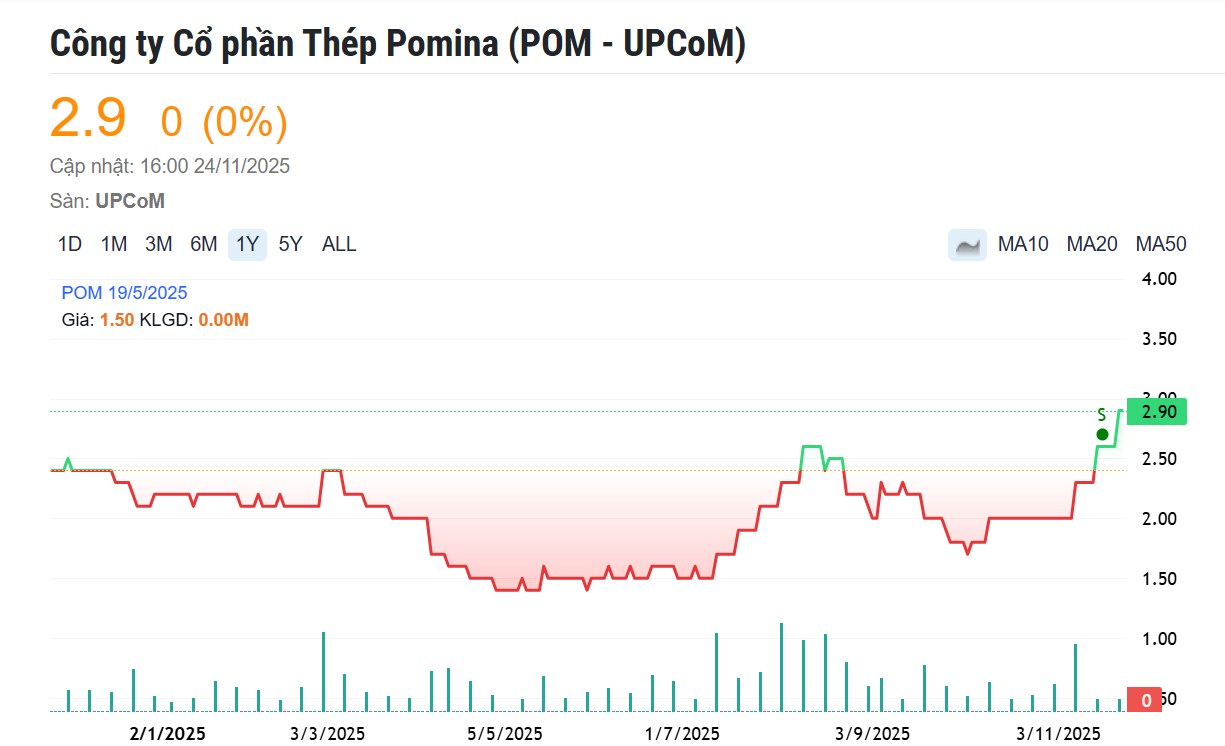Click the UPCoM exchange link
Viewport: 1225px width, 746px height.
pos(130,201)
